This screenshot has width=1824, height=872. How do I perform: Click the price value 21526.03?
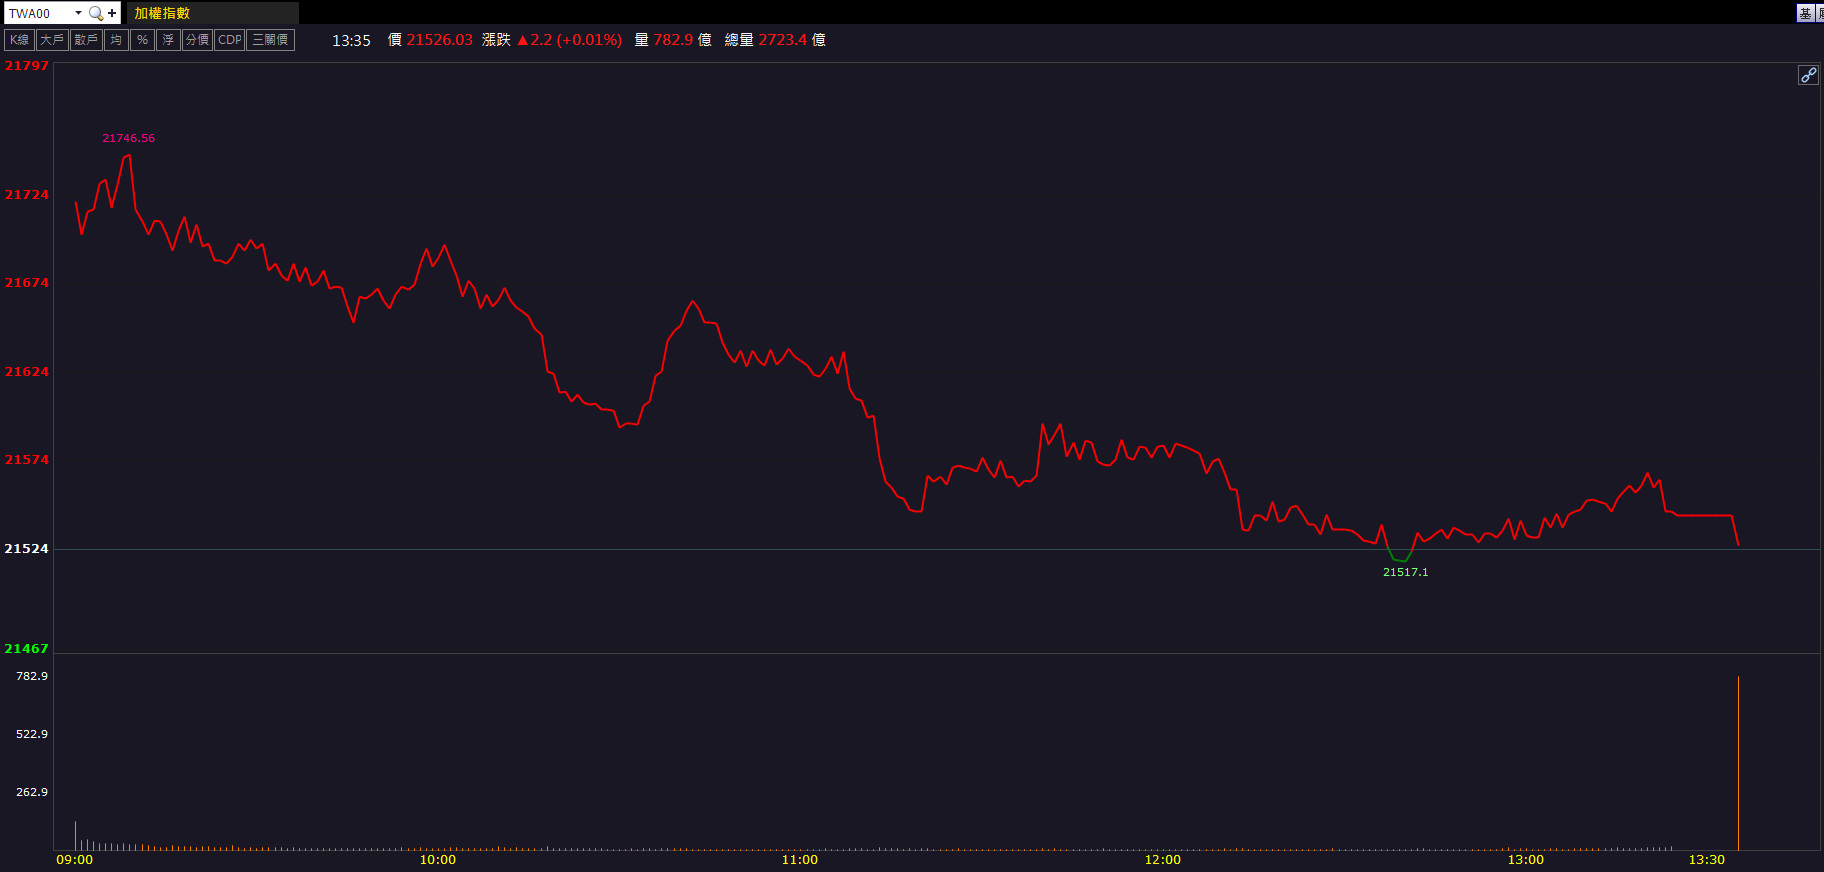[439, 40]
